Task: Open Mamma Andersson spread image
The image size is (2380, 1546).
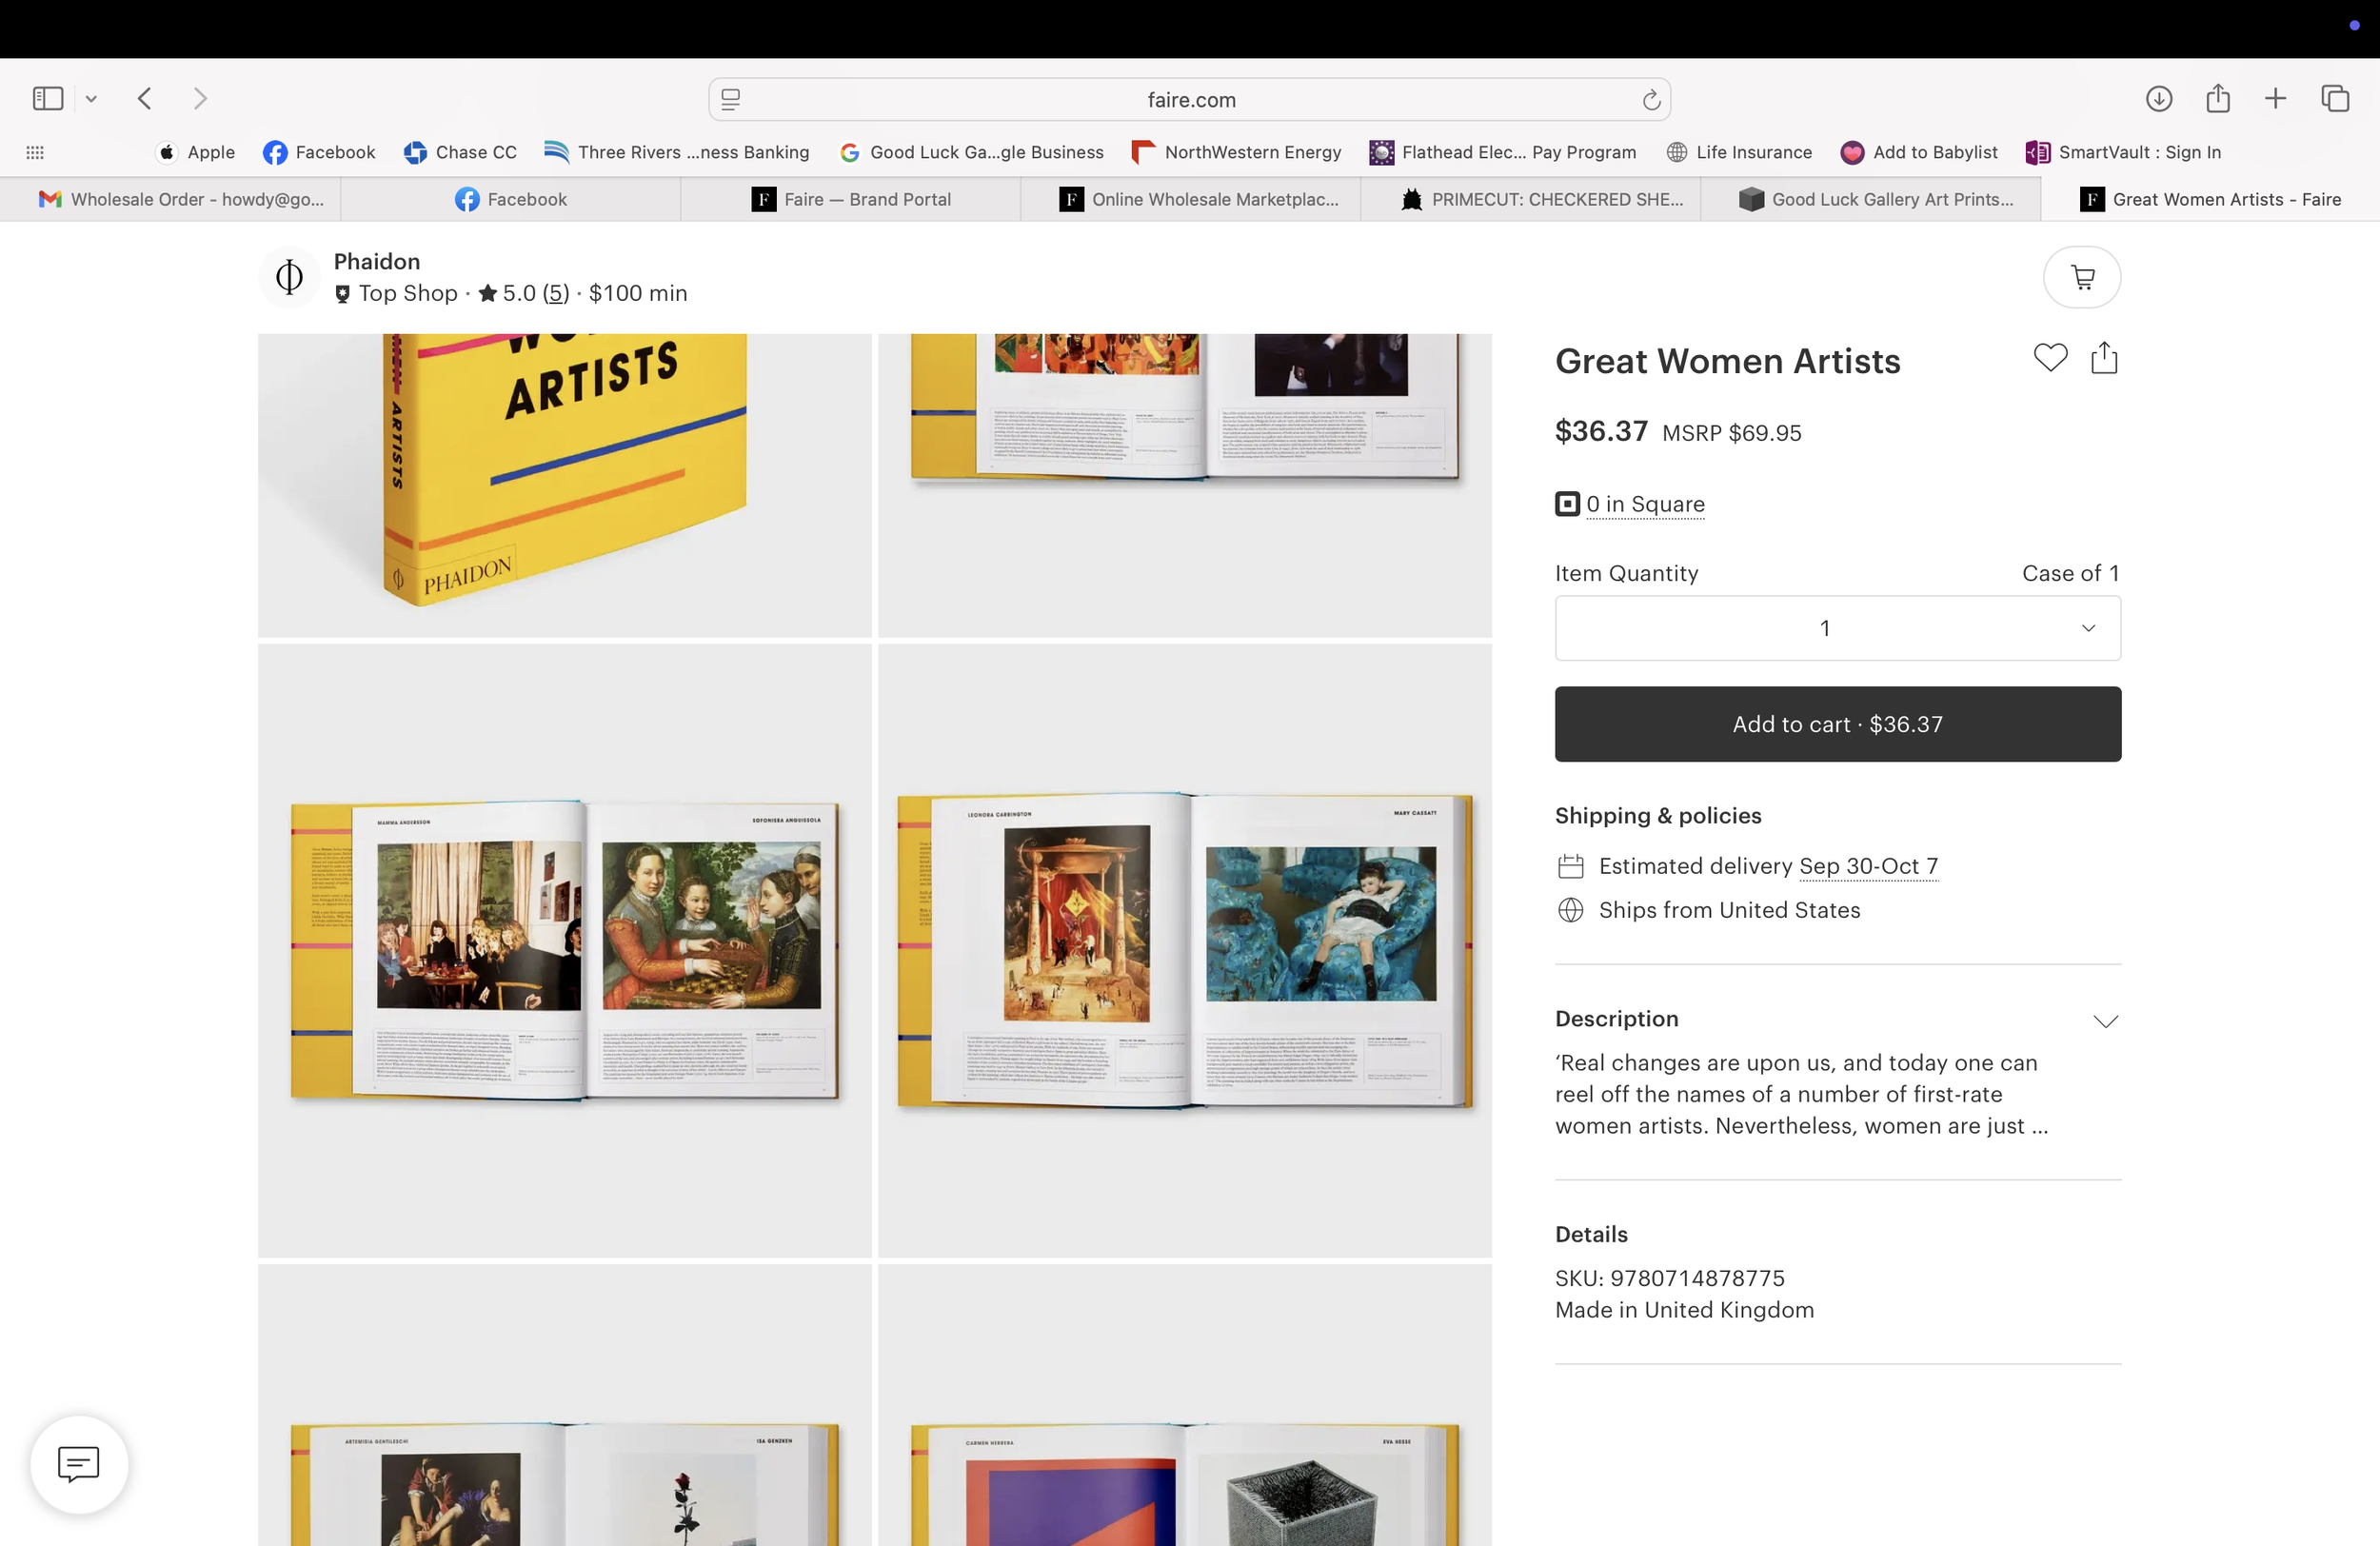Action: pos(565,950)
